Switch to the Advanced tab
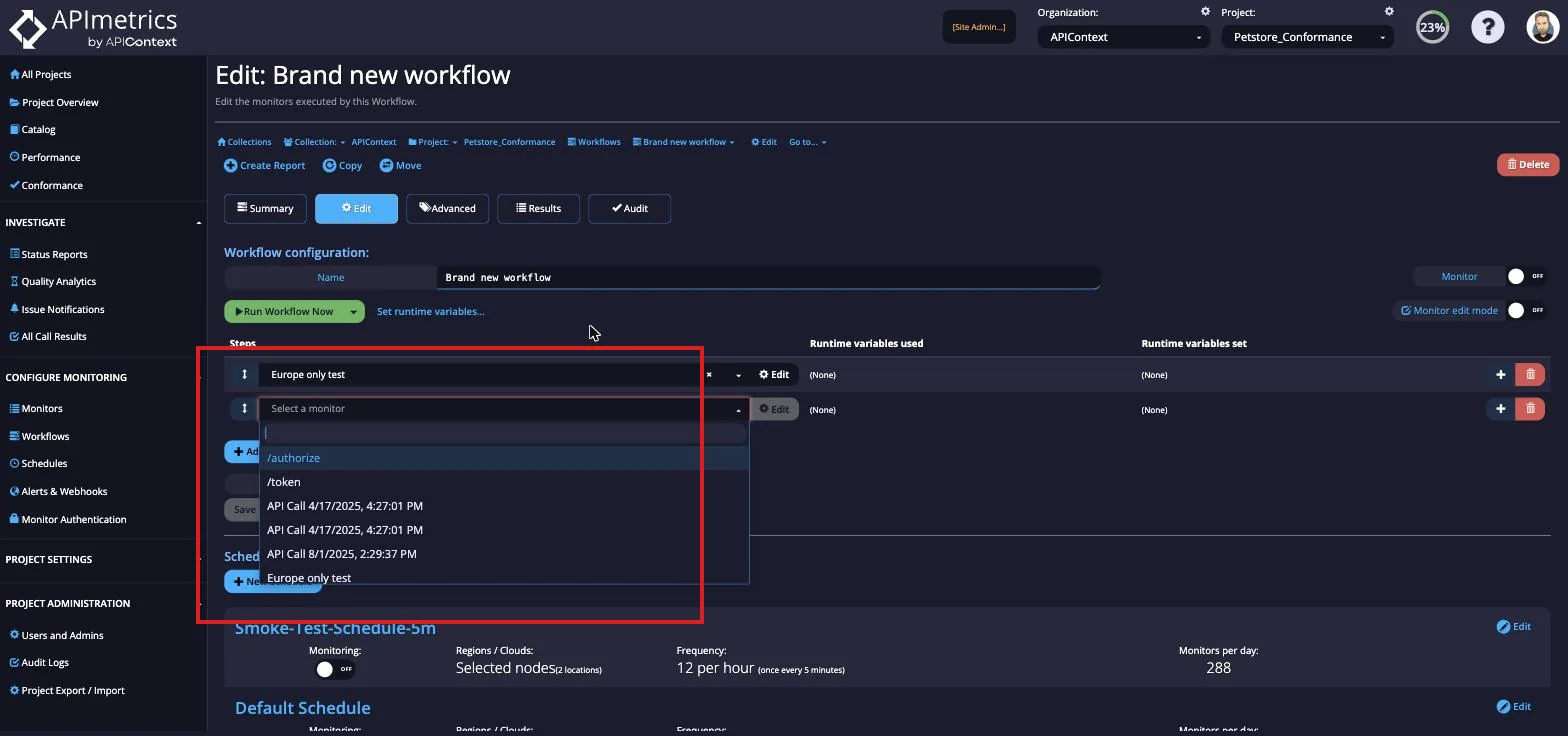 (447, 208)
